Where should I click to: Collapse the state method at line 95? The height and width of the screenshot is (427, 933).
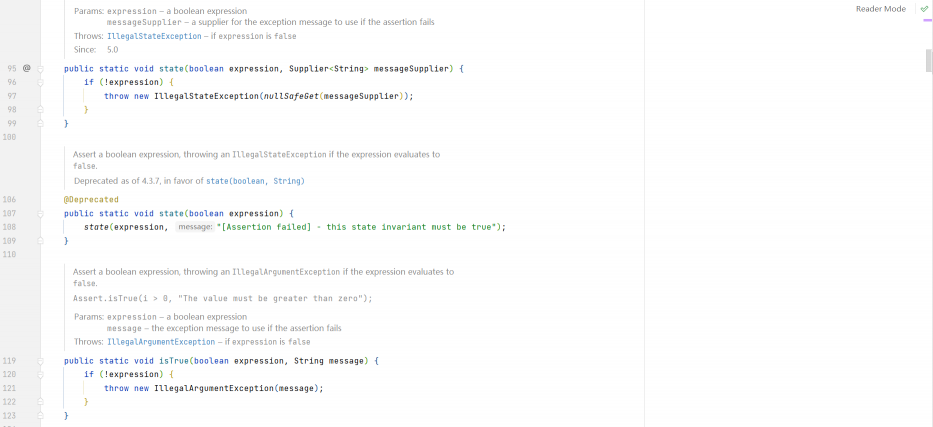pyautogui.click(x=41, y=68)
